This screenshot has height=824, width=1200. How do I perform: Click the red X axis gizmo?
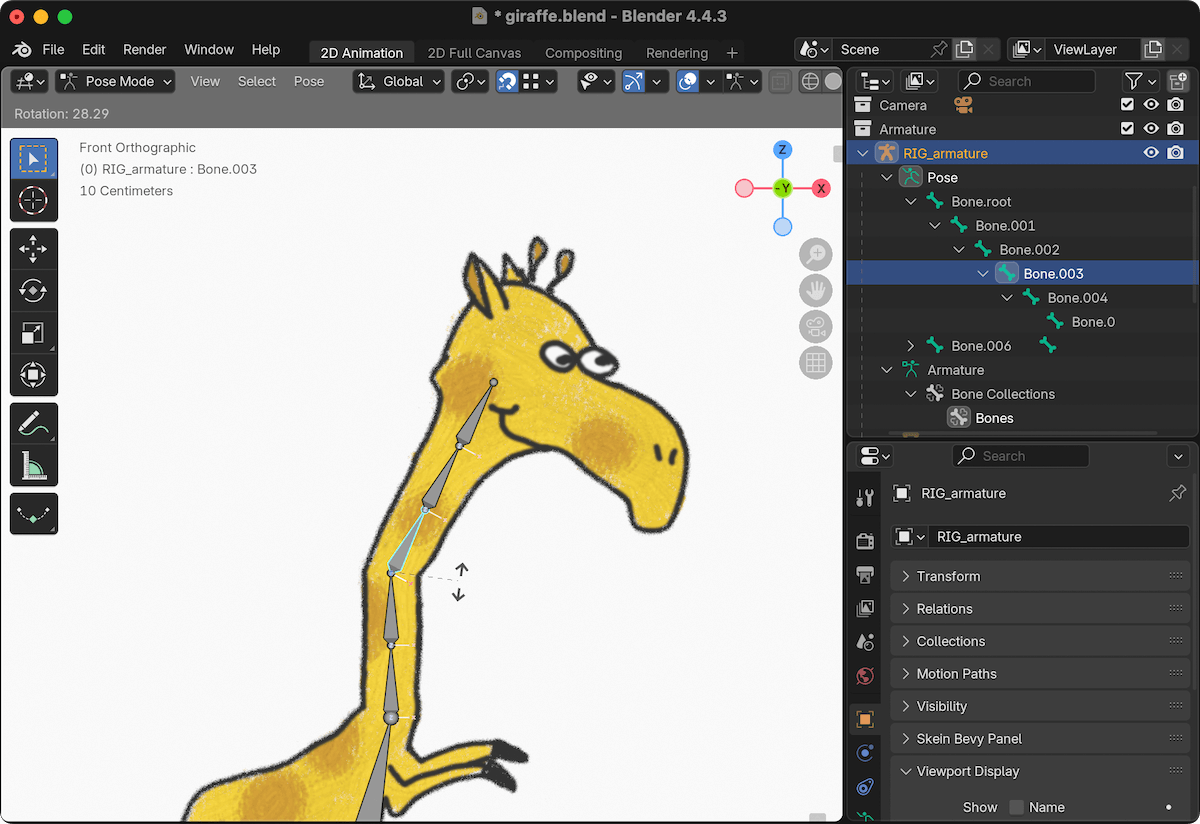click(821, 188)
